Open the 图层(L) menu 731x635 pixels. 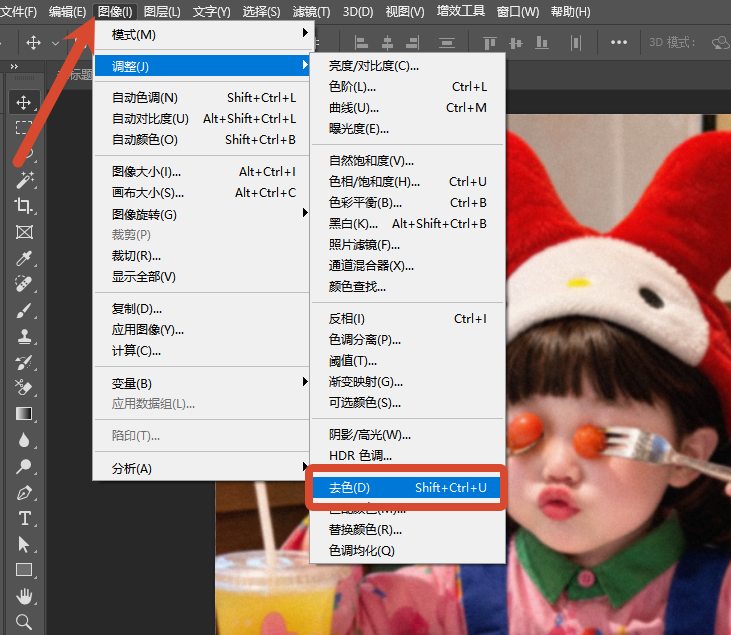point(162,11)
